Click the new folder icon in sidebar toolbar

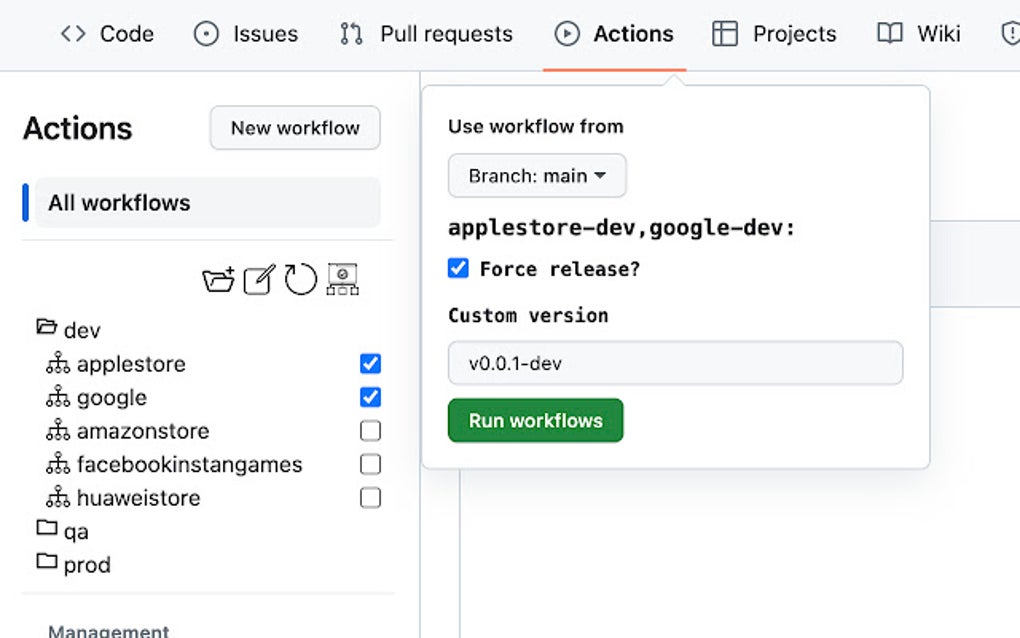(x=218, y=279)
